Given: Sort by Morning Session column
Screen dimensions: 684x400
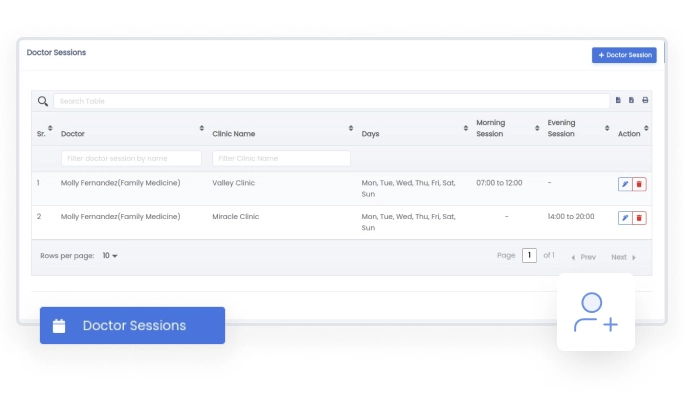Looking at the screenshot, I should point(537,128).
